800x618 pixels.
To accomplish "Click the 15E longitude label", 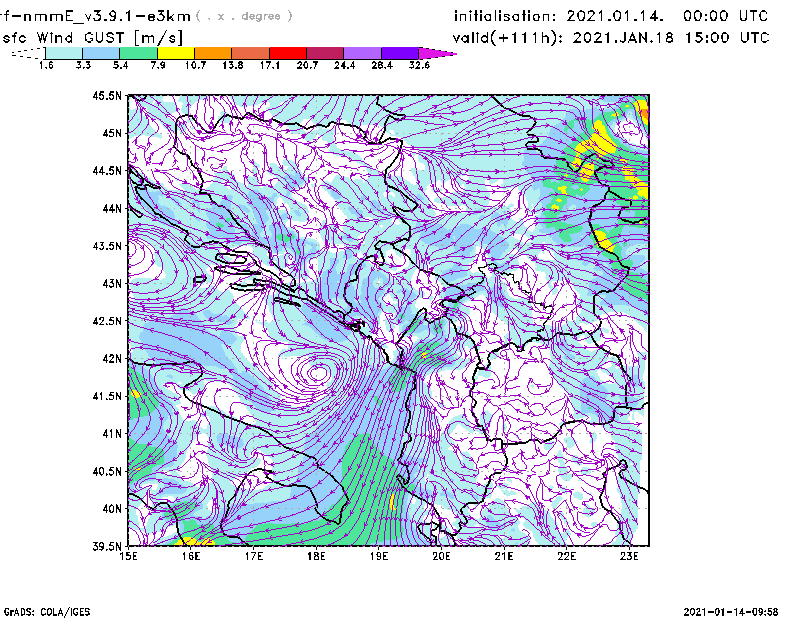I will pyautogui.click(x=128, y=556).
